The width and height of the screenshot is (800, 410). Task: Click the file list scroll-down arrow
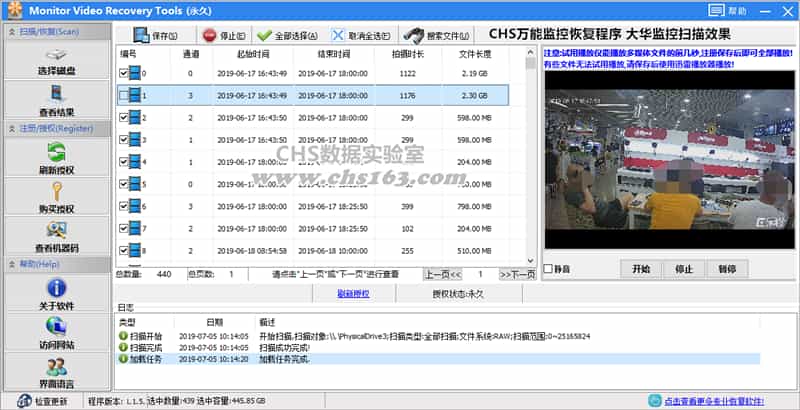coord(531,261)
